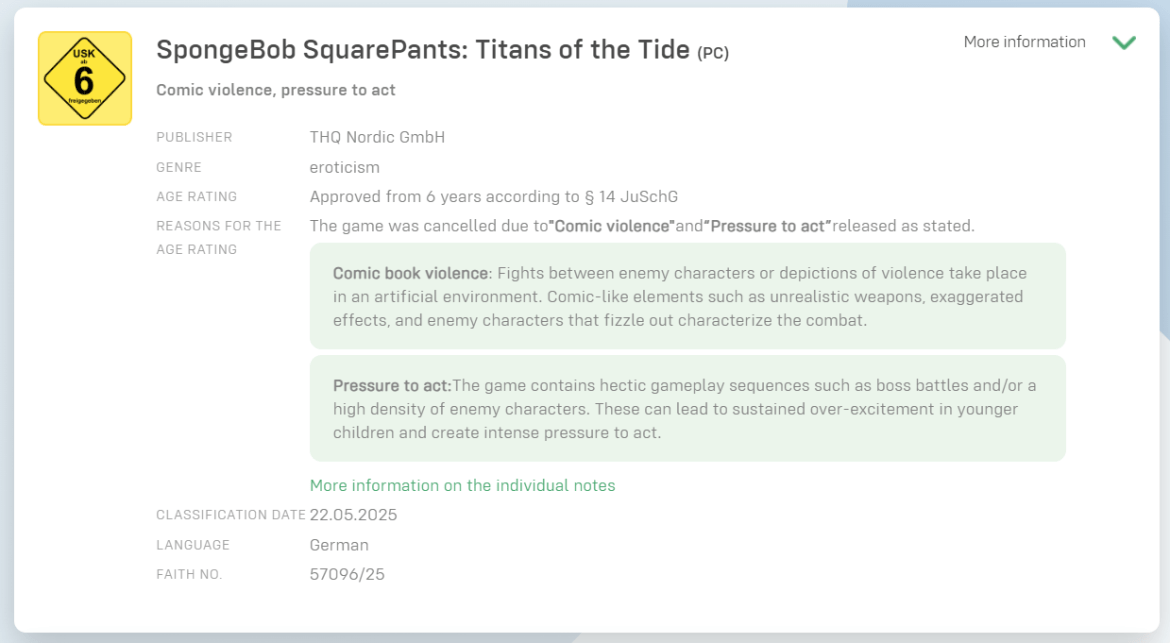The height and width of the screenshot is (643, 1170).
Task: Click publisher name THQ Nordic GmbH
Action: tap(377, 137)
